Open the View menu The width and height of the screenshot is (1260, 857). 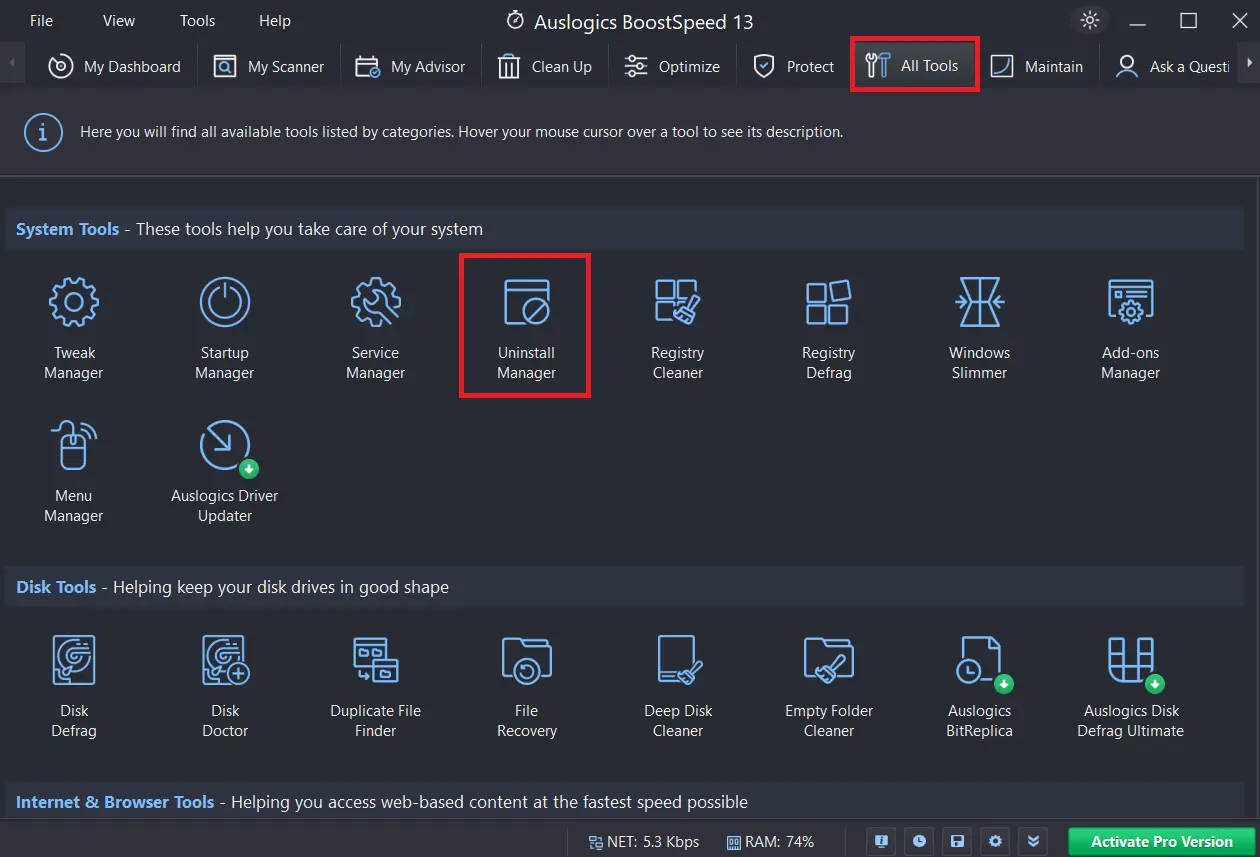[119, 20]
